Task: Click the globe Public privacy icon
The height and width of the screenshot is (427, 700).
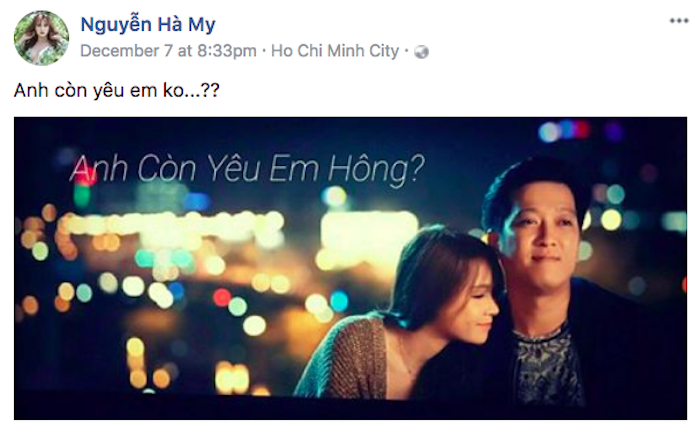Action: click(421, 52)
